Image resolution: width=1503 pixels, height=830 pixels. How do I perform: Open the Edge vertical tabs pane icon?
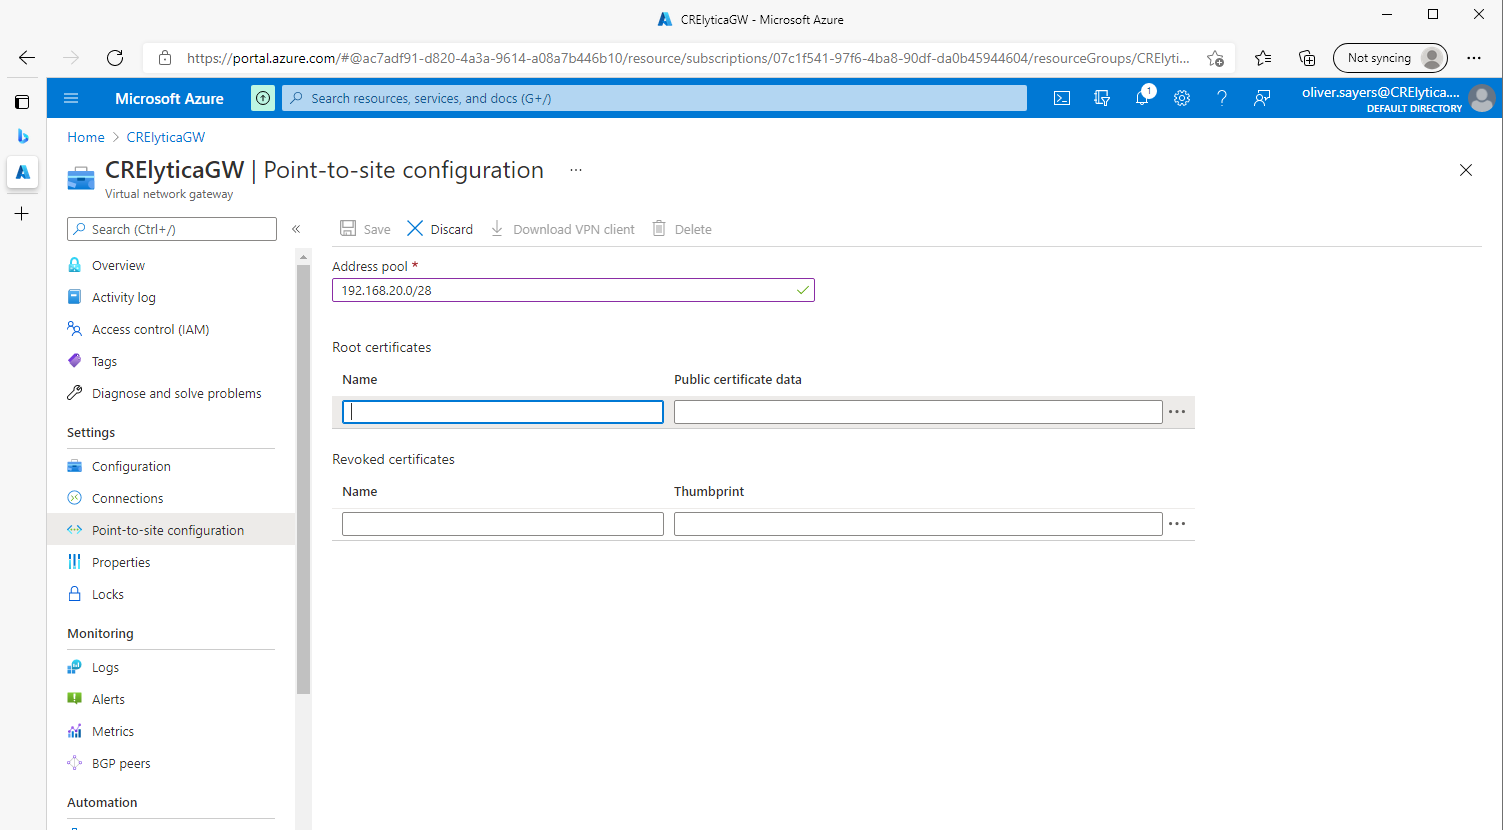tap(22, 102)
